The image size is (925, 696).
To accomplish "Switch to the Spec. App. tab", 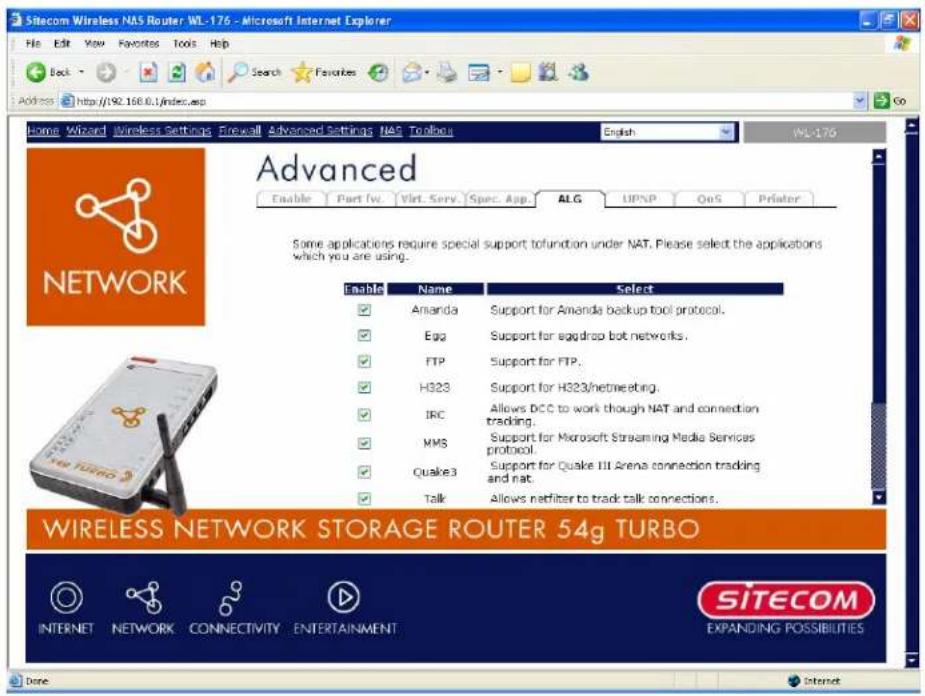I will [x=500, y=199].
